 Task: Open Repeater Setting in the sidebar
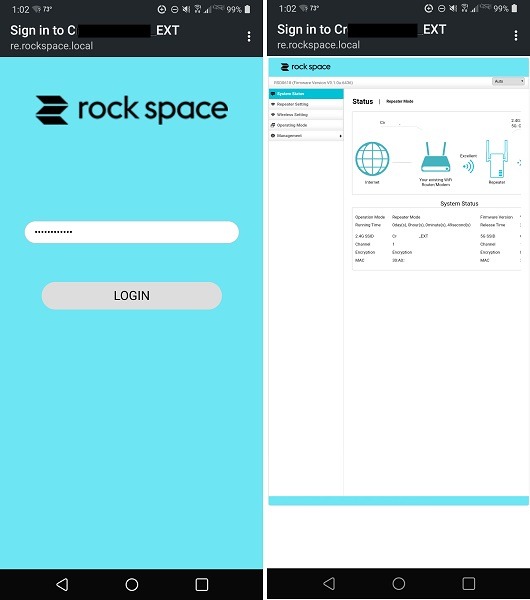pyautogui.click(x=306, y=104)
